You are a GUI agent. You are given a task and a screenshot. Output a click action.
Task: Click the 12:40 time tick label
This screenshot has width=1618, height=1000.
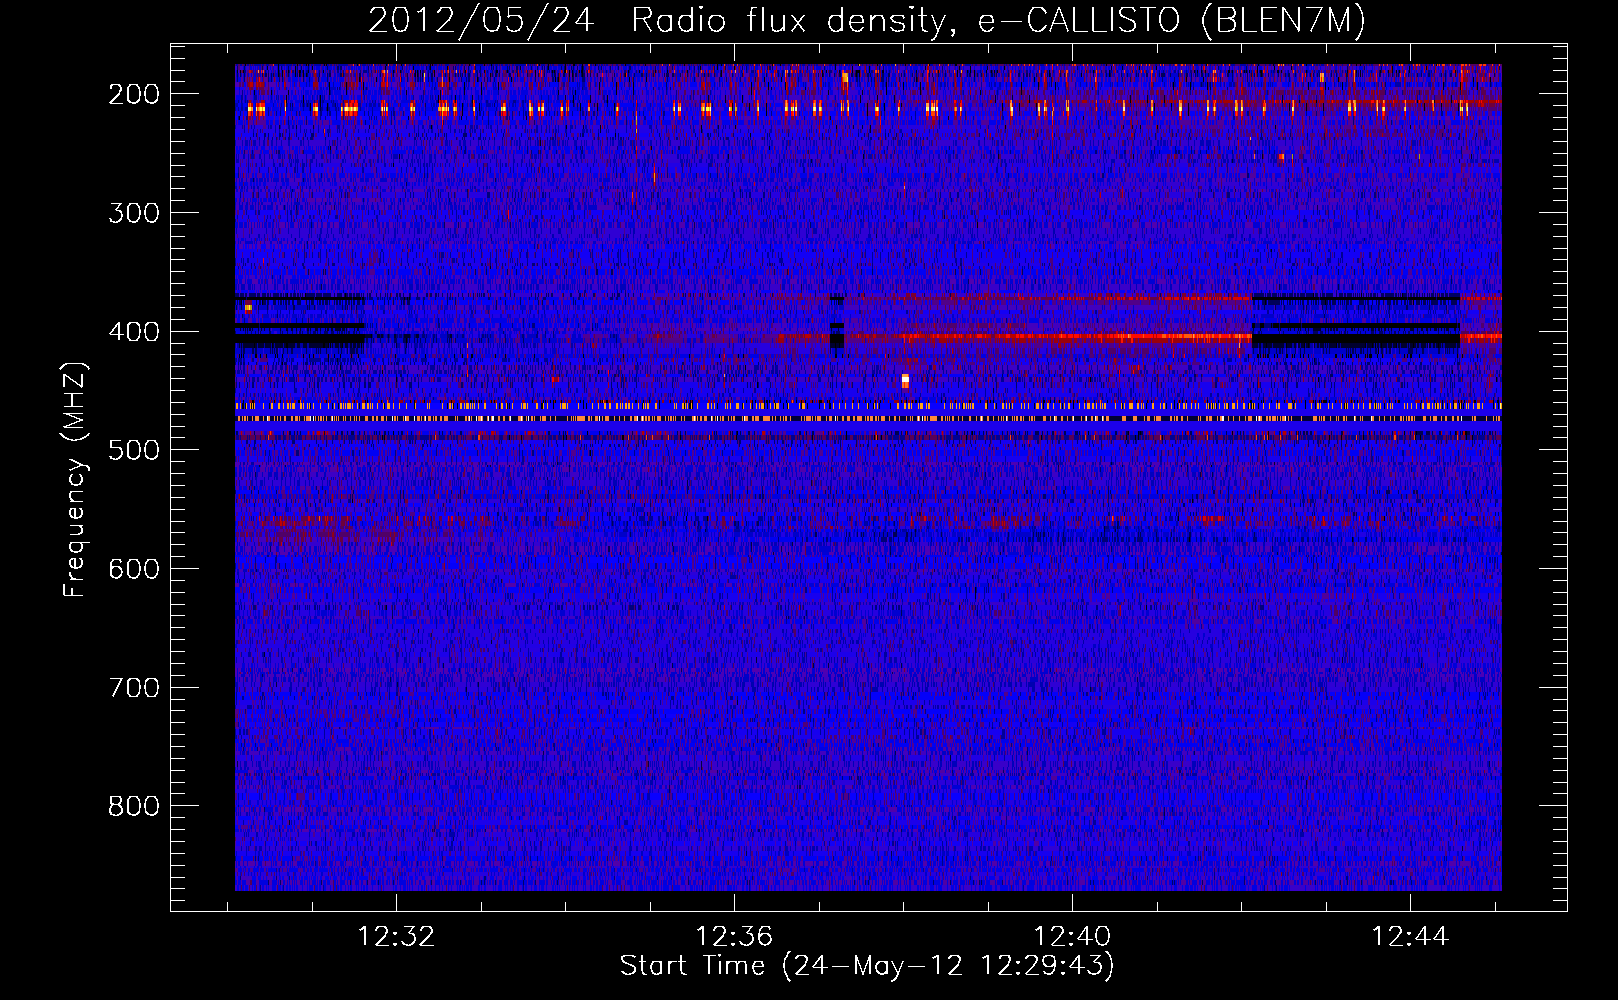coord(1073,937)
